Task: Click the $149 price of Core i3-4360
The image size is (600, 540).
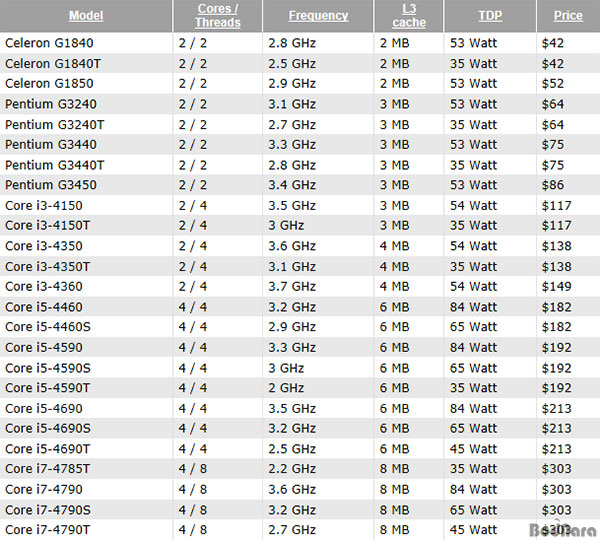Action: coord(557,287)
